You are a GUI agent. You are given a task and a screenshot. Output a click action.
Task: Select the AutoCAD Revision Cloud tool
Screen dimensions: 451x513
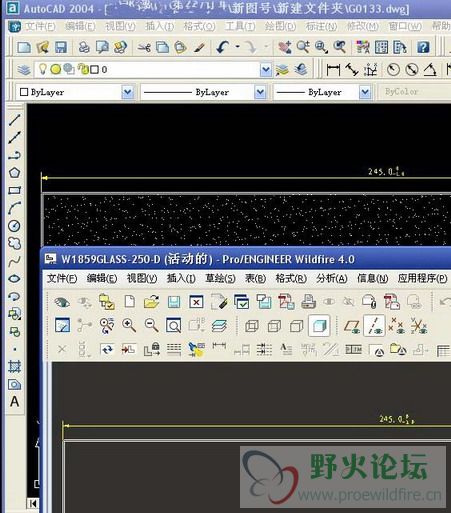[14, 243]
